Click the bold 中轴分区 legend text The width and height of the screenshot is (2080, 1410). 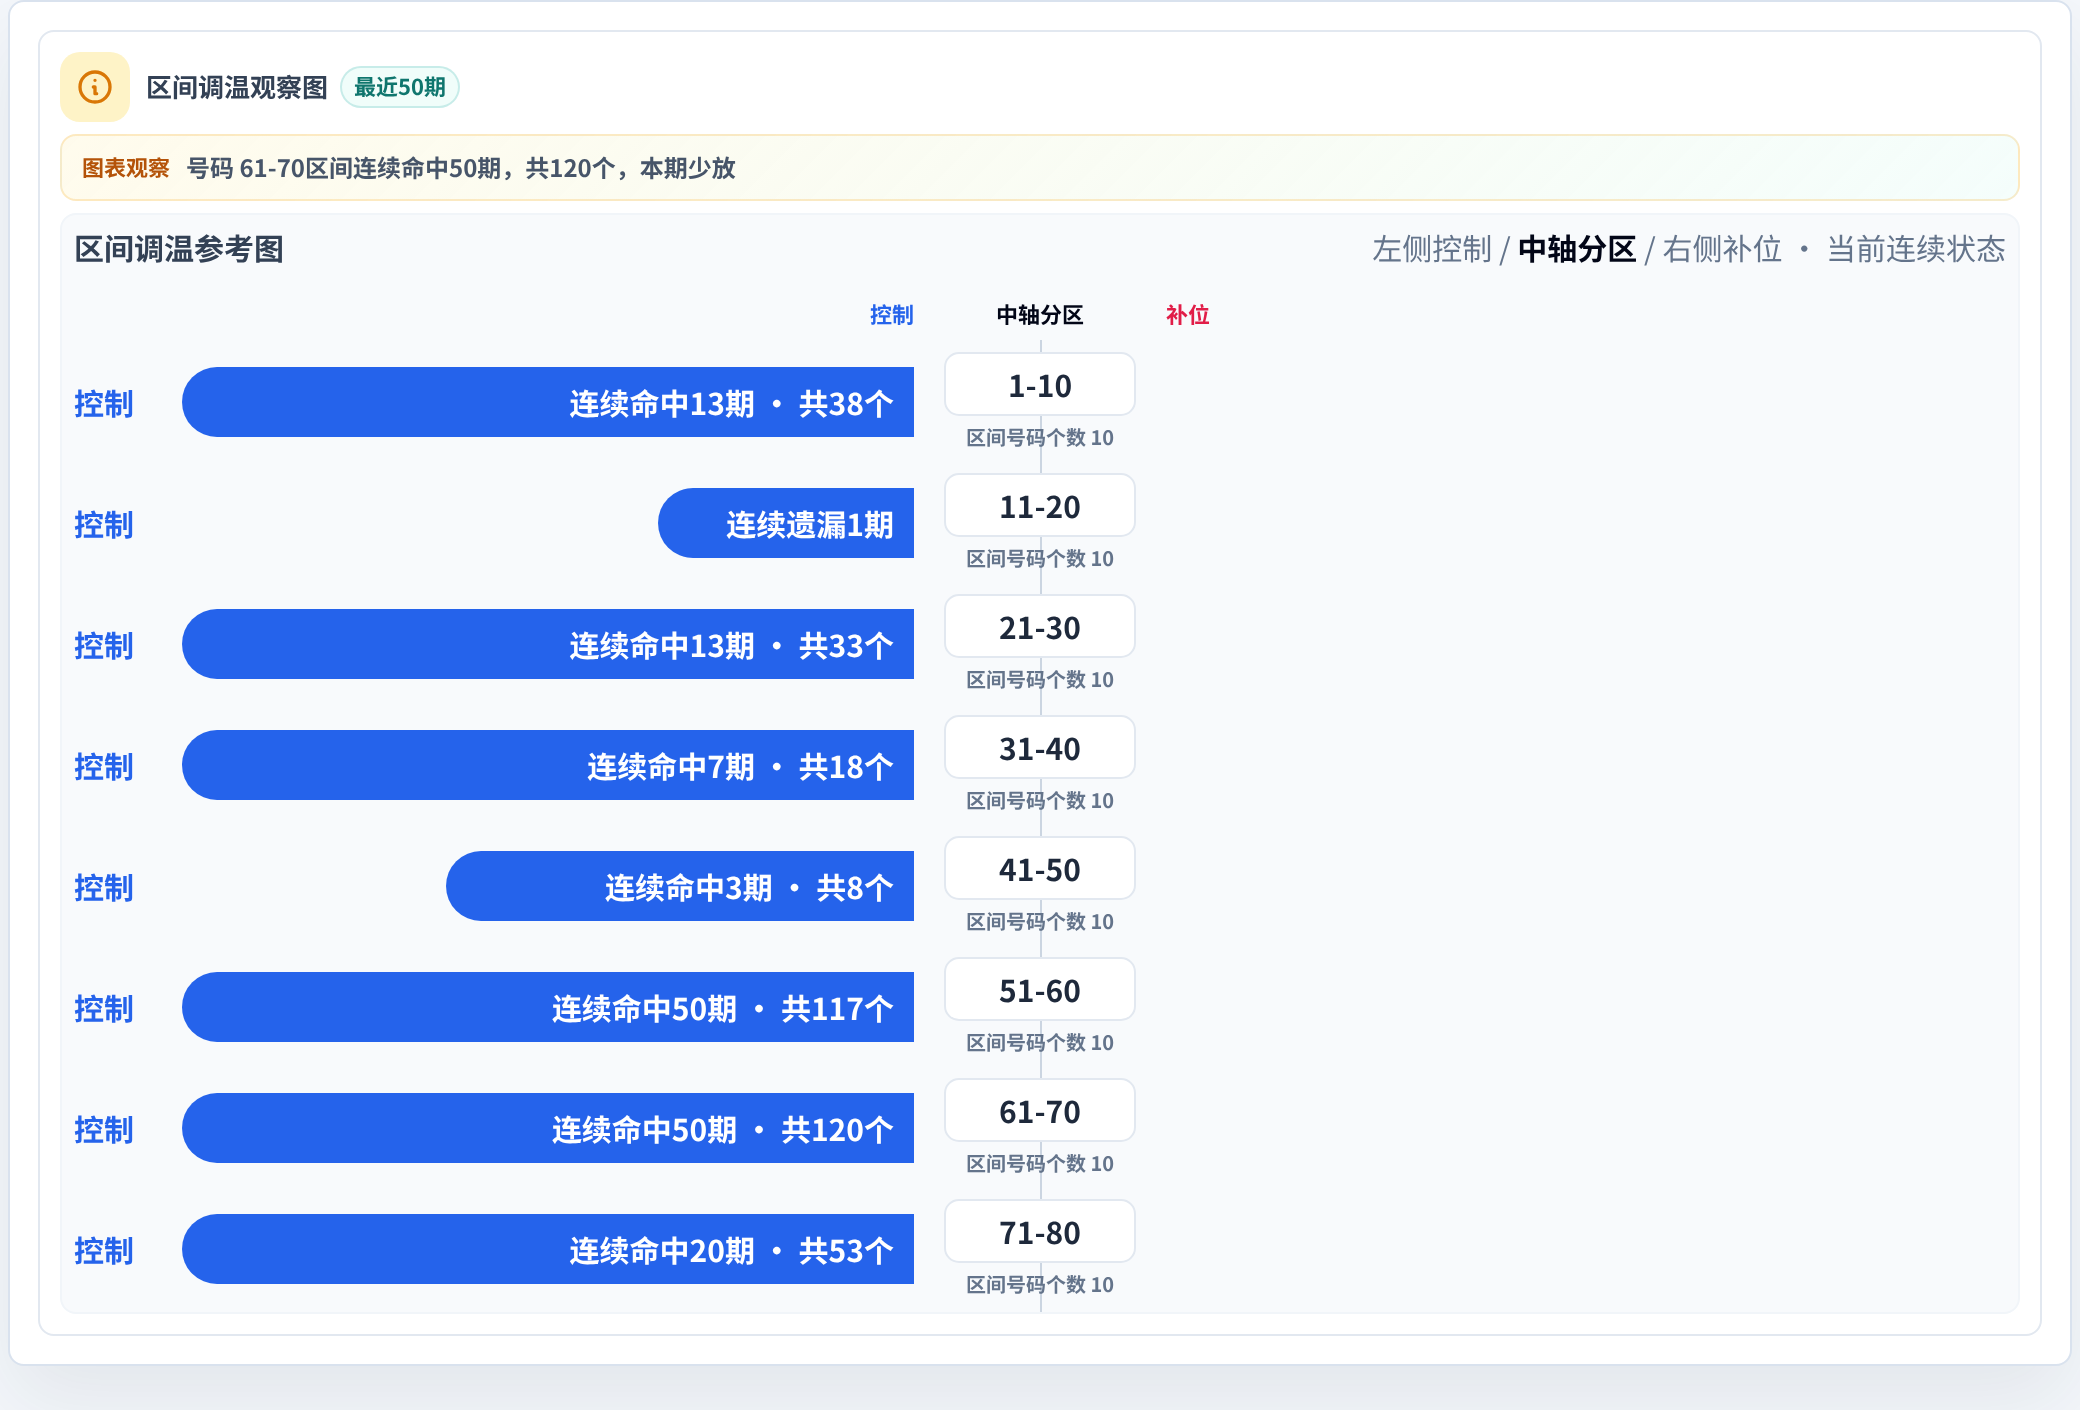click(1577, 249)
